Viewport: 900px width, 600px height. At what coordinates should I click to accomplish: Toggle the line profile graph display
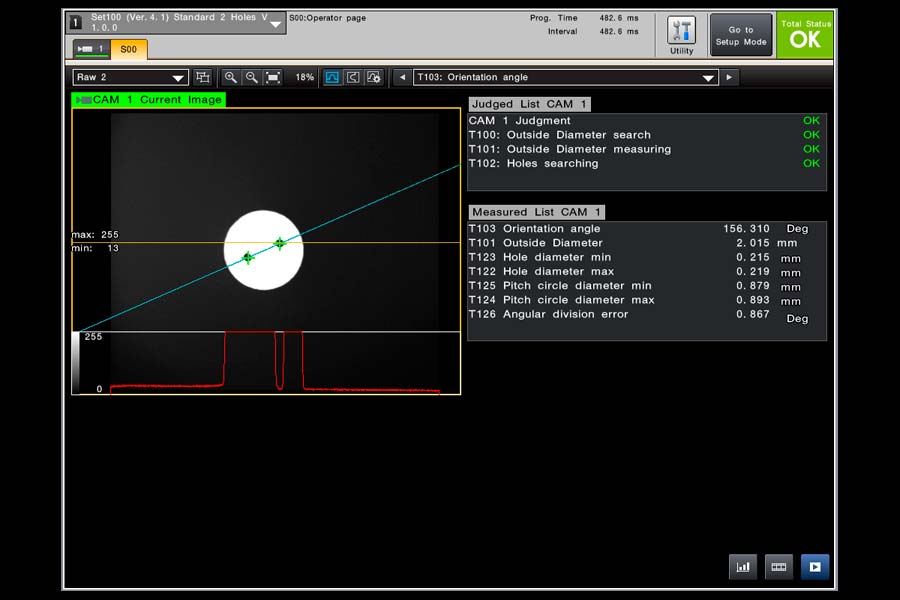point(332,77)
